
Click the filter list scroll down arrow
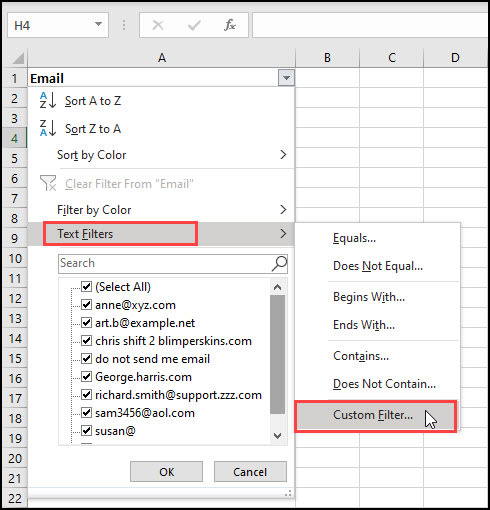pyautogui.click(x=277, y=436)
